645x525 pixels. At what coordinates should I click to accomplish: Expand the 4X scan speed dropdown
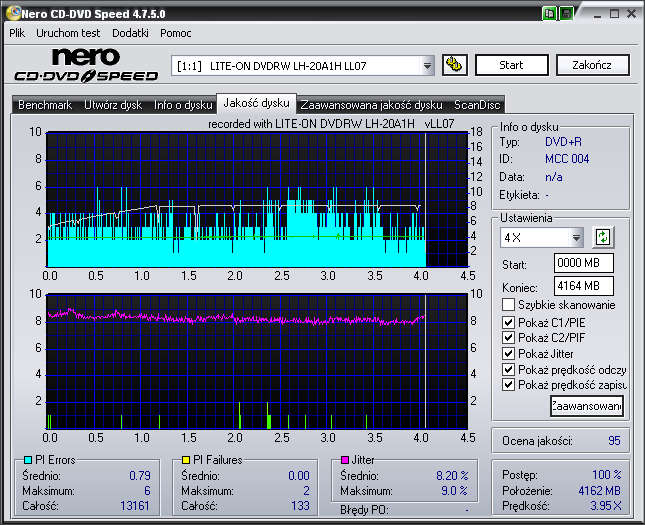point(576,238)
